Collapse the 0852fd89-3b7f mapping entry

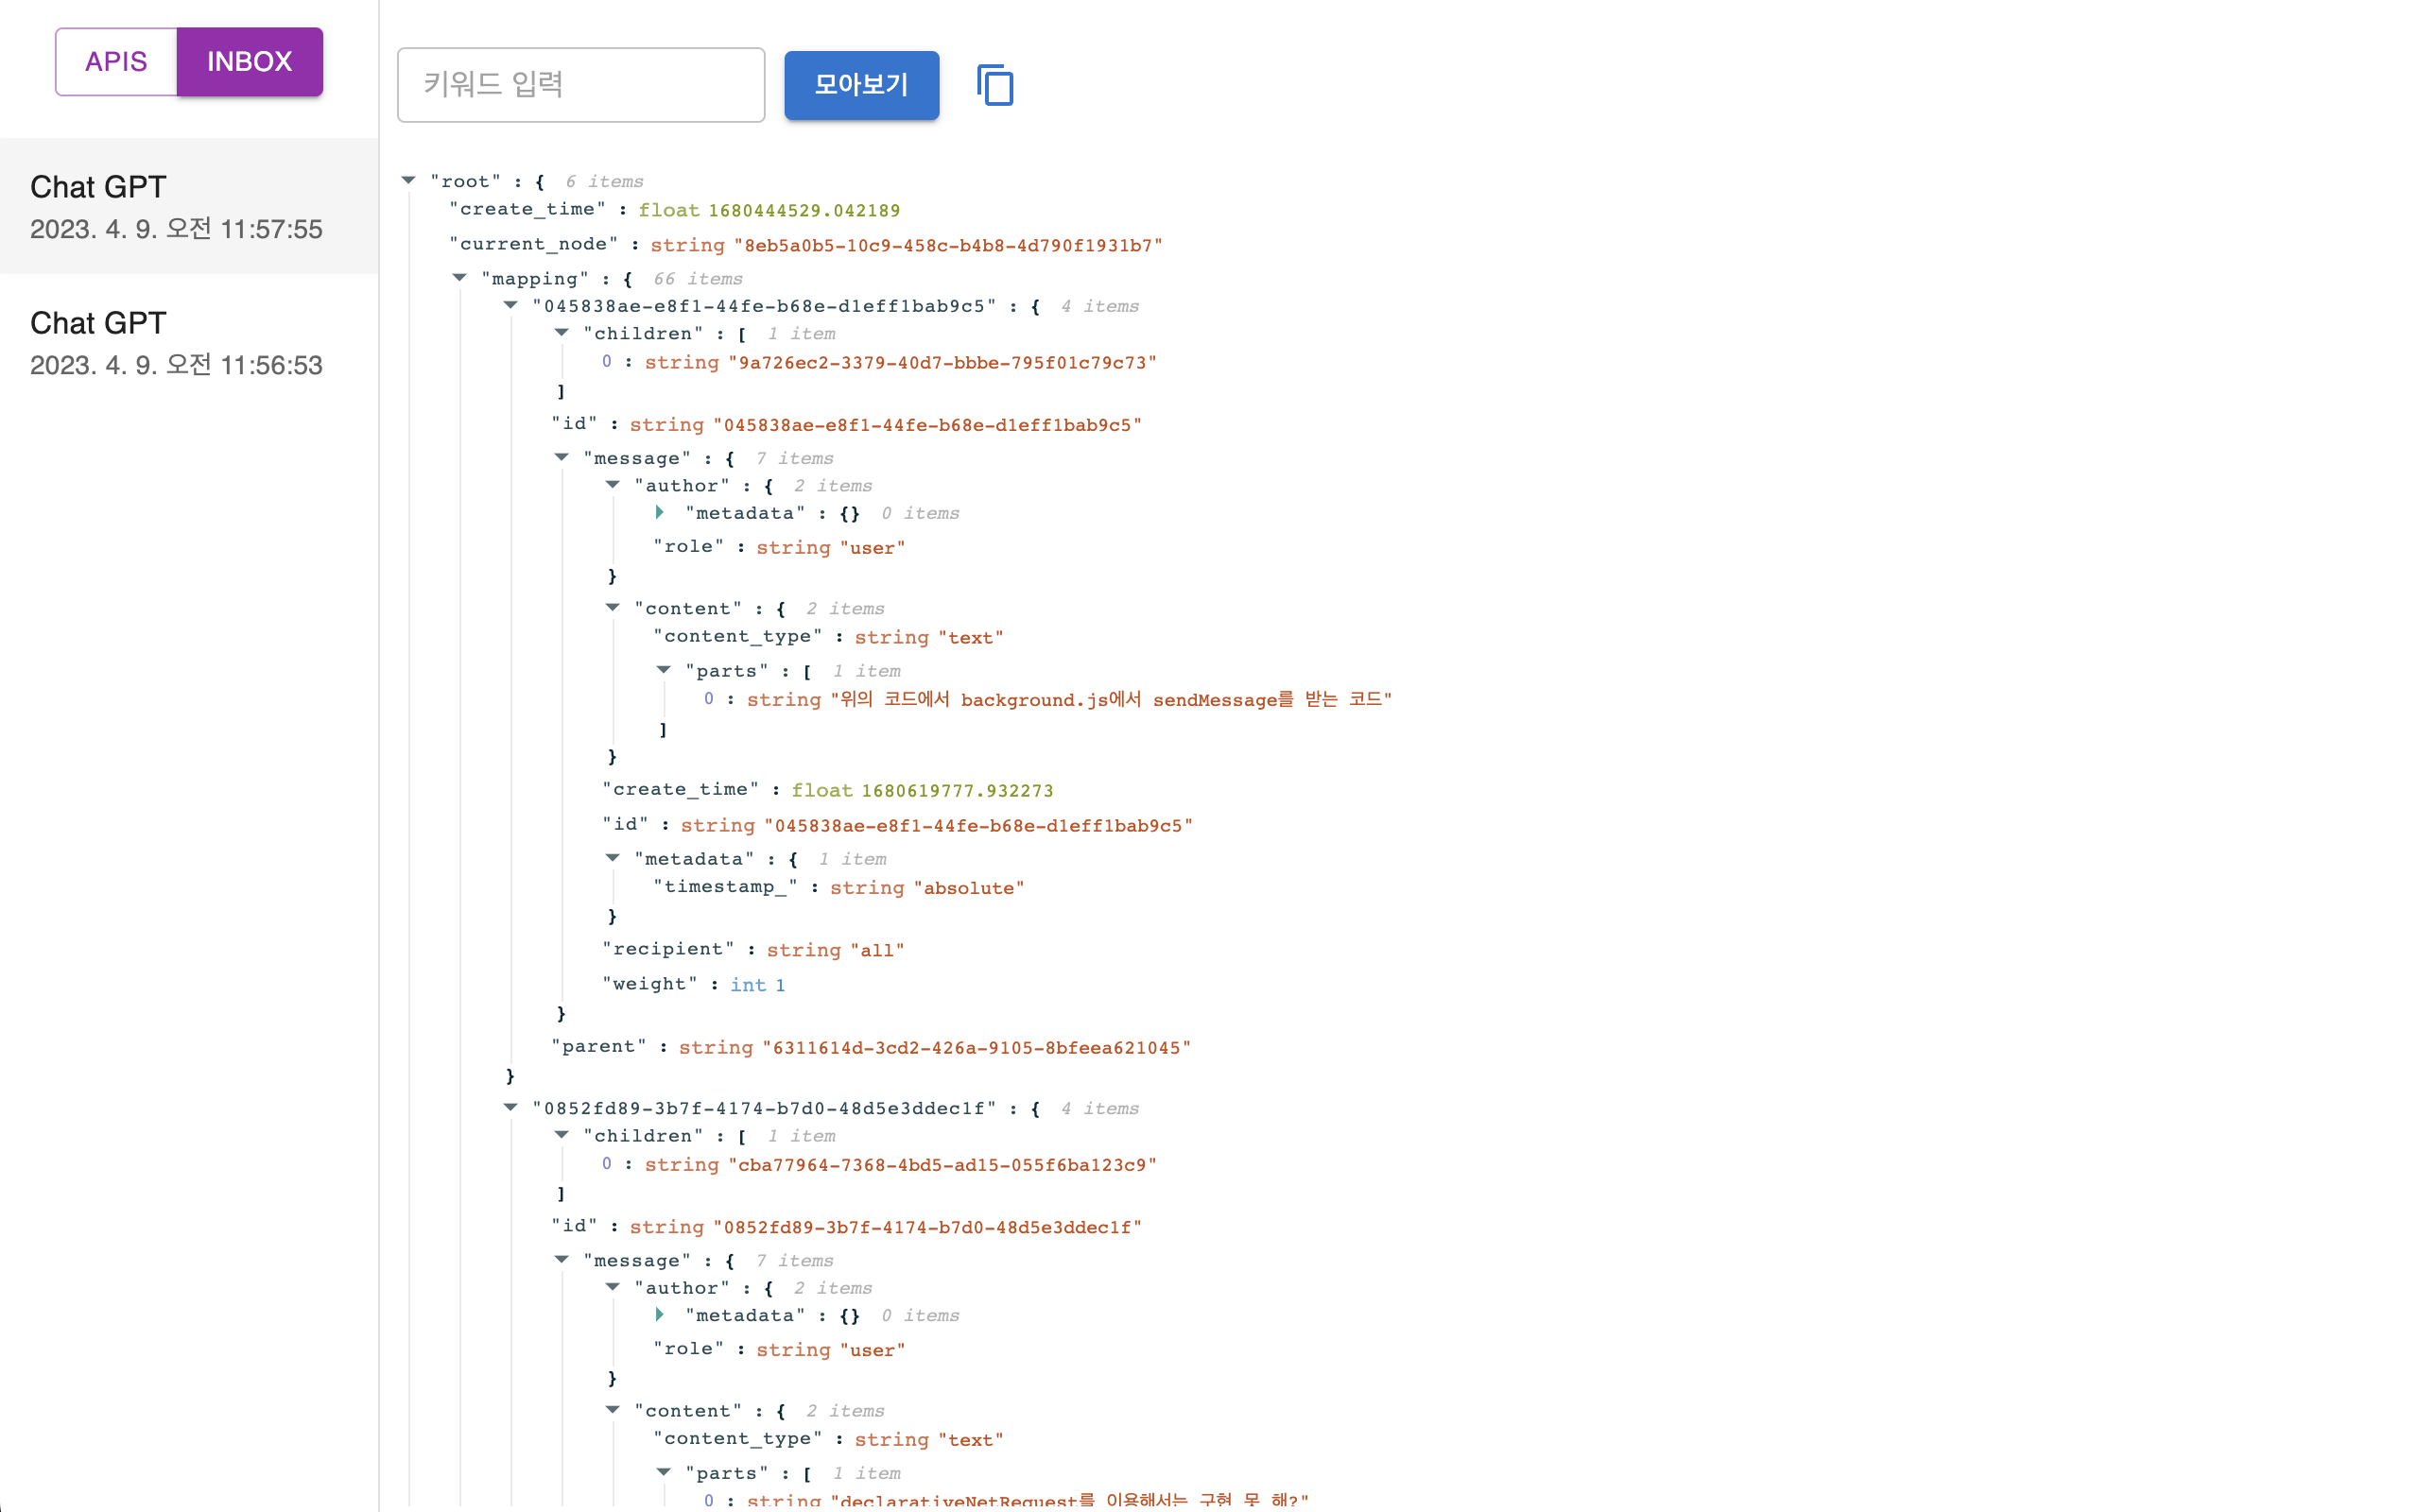[511, 1107]
